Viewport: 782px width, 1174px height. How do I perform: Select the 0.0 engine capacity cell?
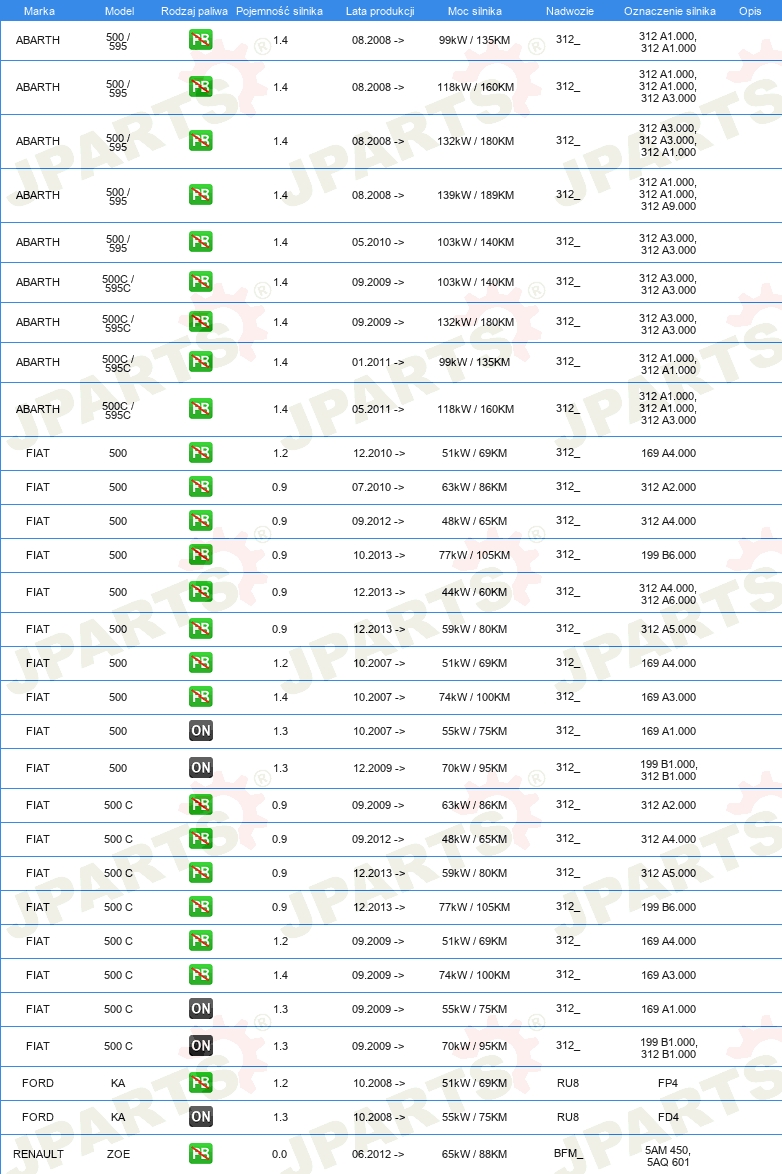coord(279,1154)
